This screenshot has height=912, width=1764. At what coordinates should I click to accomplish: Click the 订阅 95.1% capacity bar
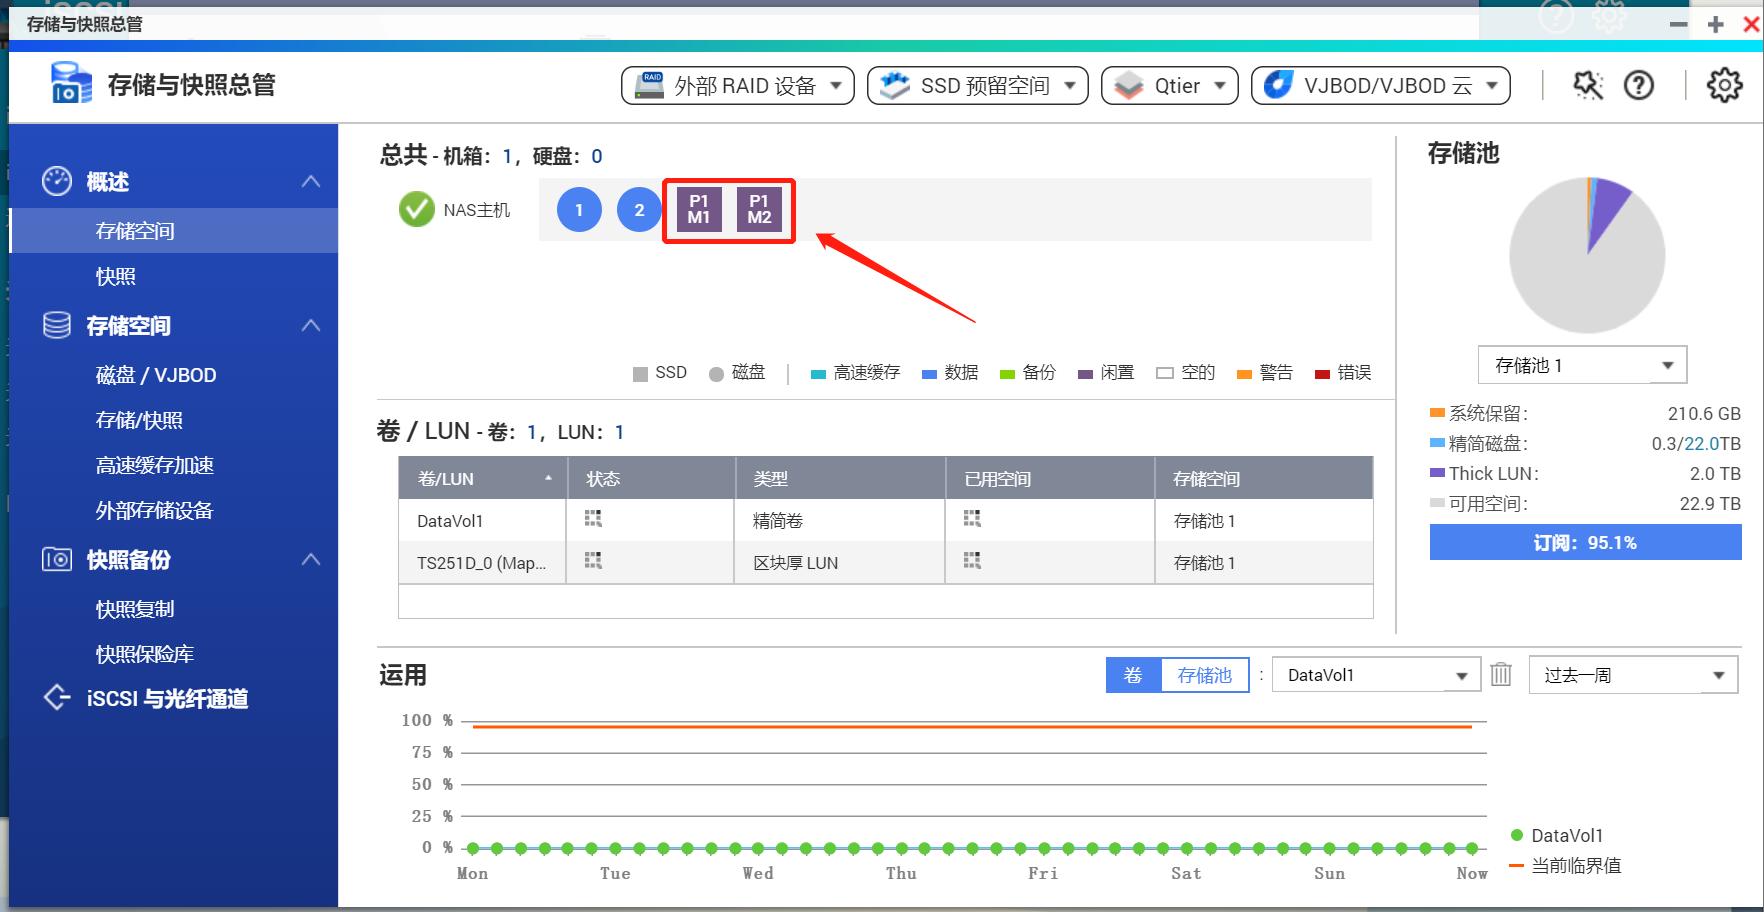1585,542
